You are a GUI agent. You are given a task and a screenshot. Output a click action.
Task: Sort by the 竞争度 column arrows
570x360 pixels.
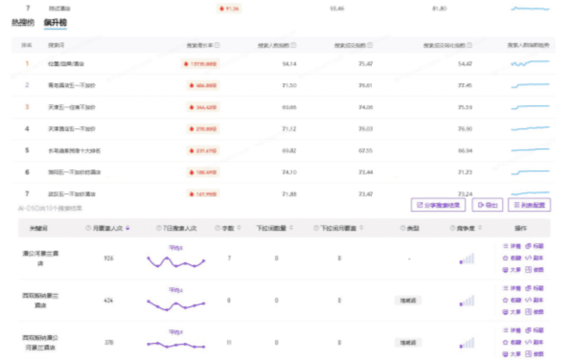[480, 228]
